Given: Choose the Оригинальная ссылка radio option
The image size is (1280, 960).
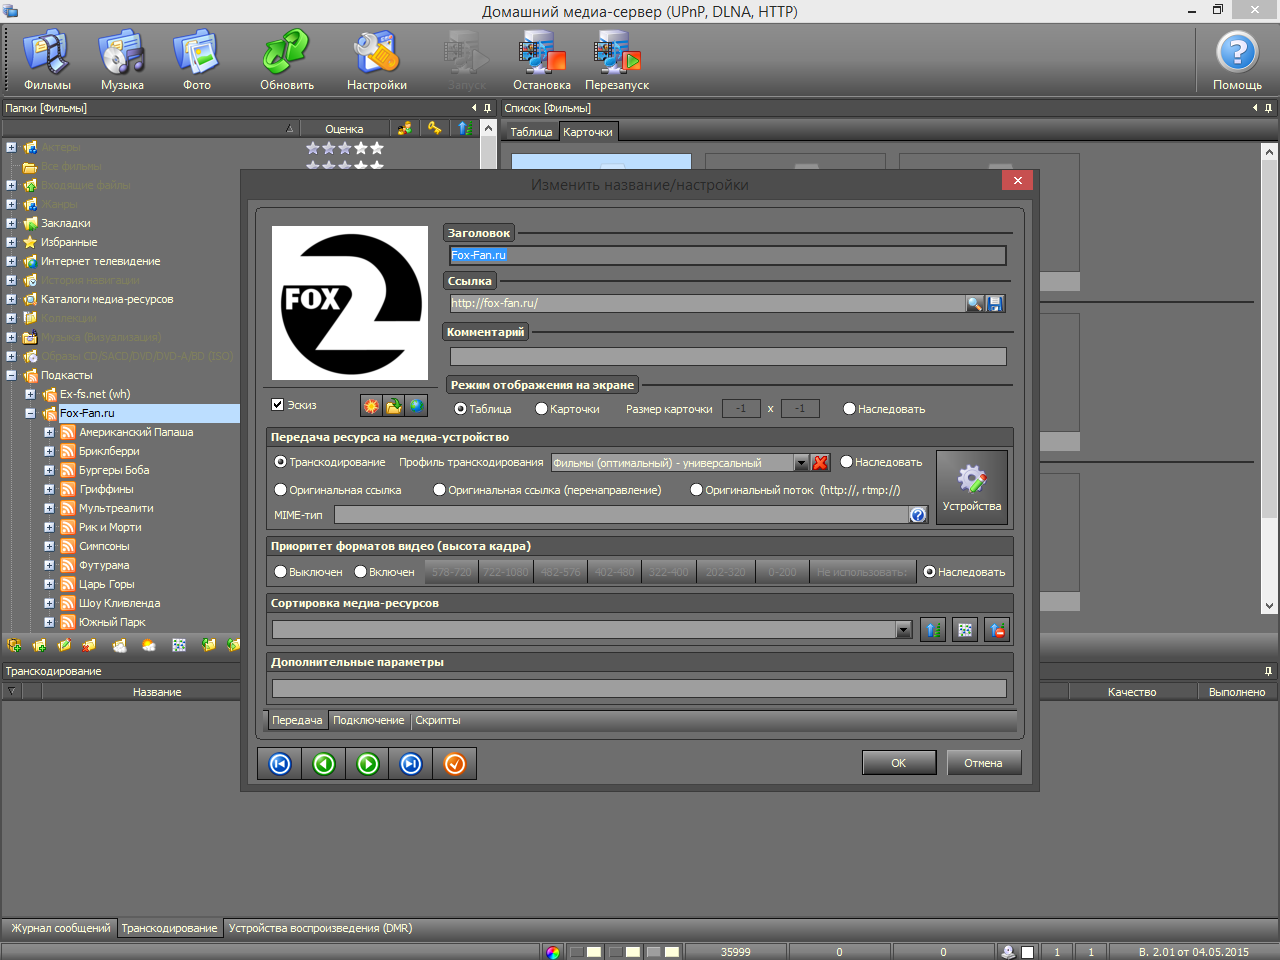Looking at the screenshot, I should [x=281, y=490].
